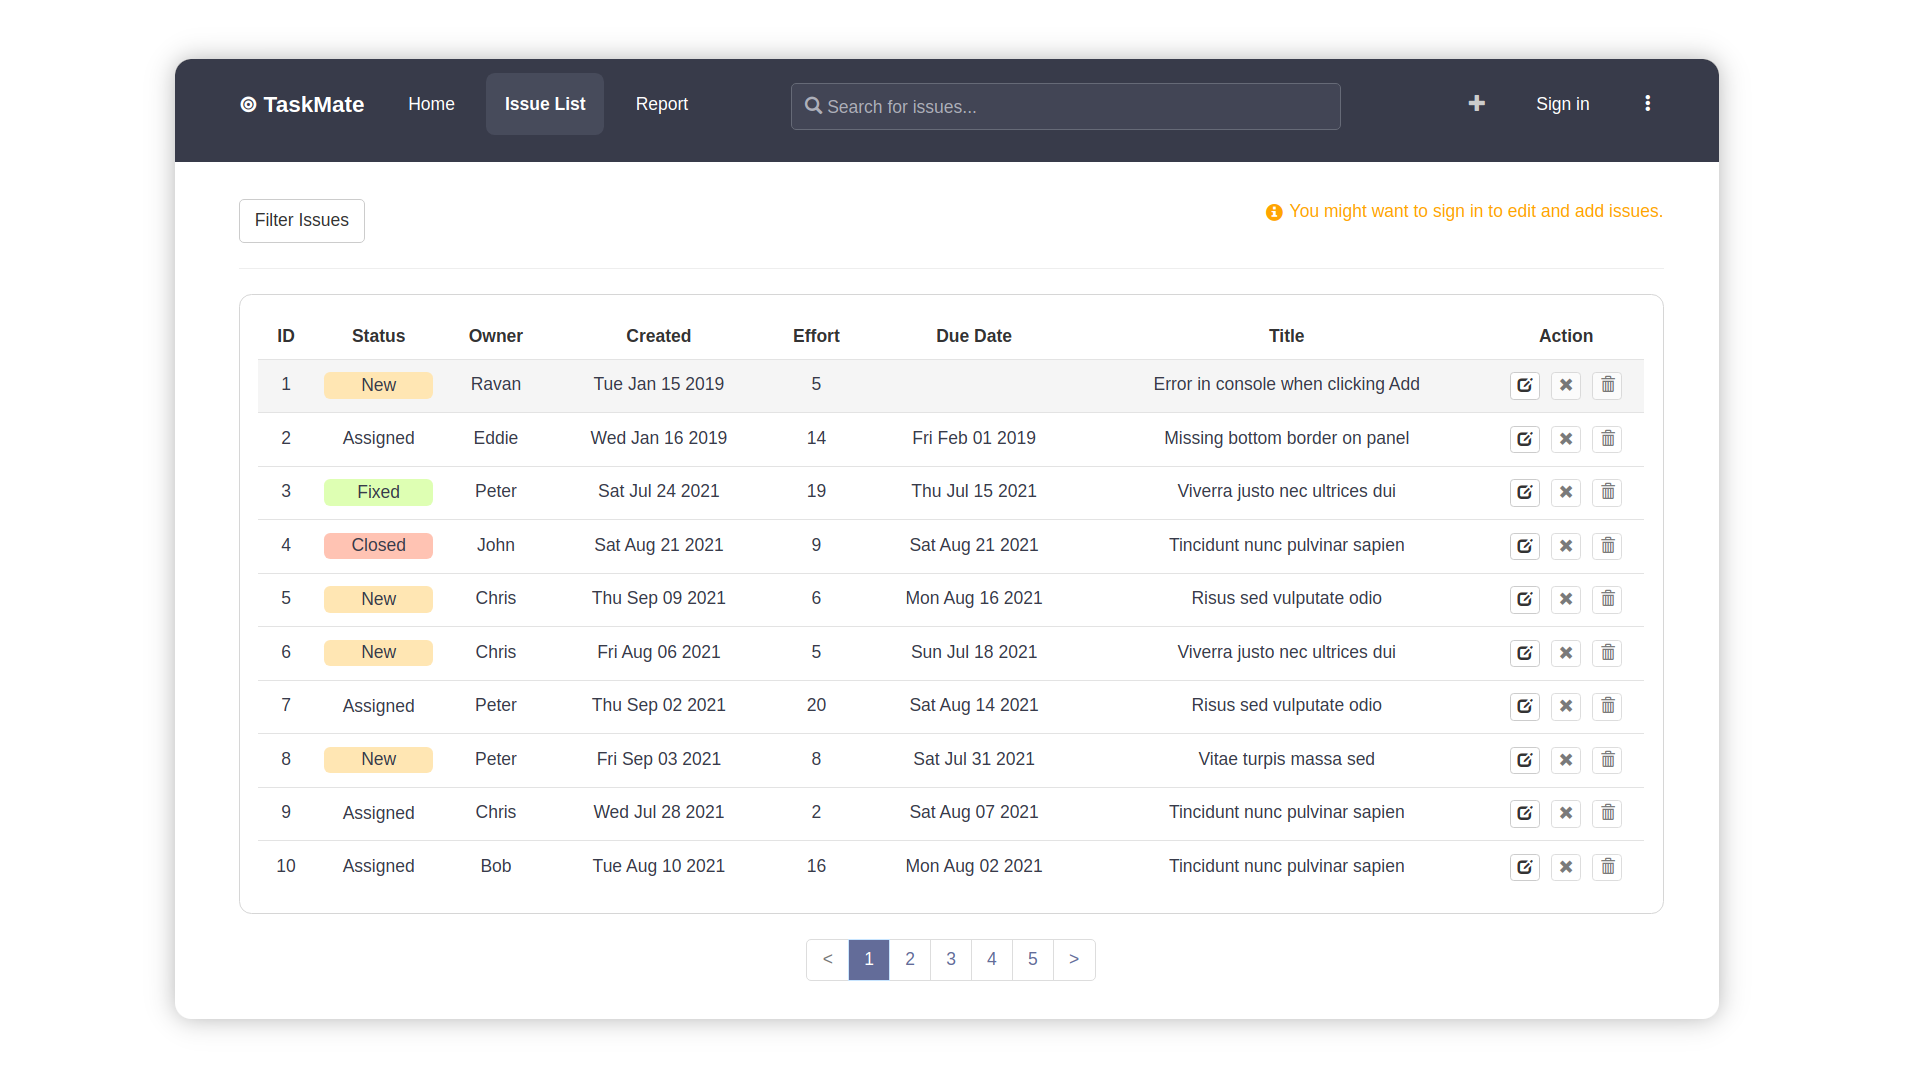This screenshot has height=1080, width=1920.
Task: Open the three-dot overflow menu
Action: (x=1647, y=104)
